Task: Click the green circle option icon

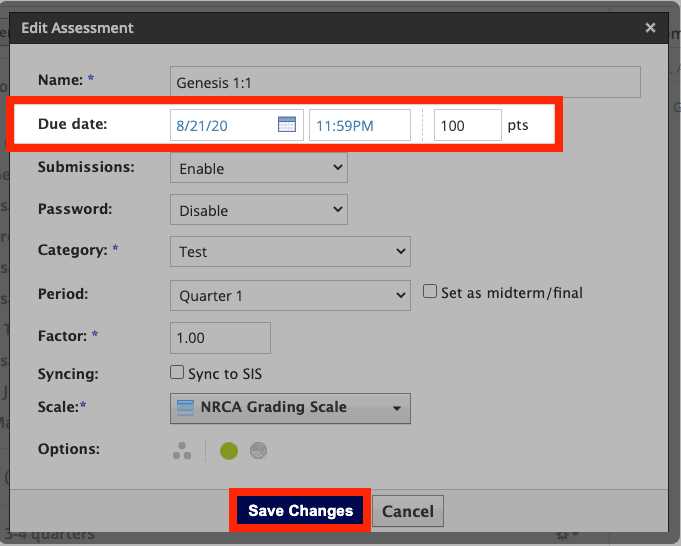Action: coord(229,451)
